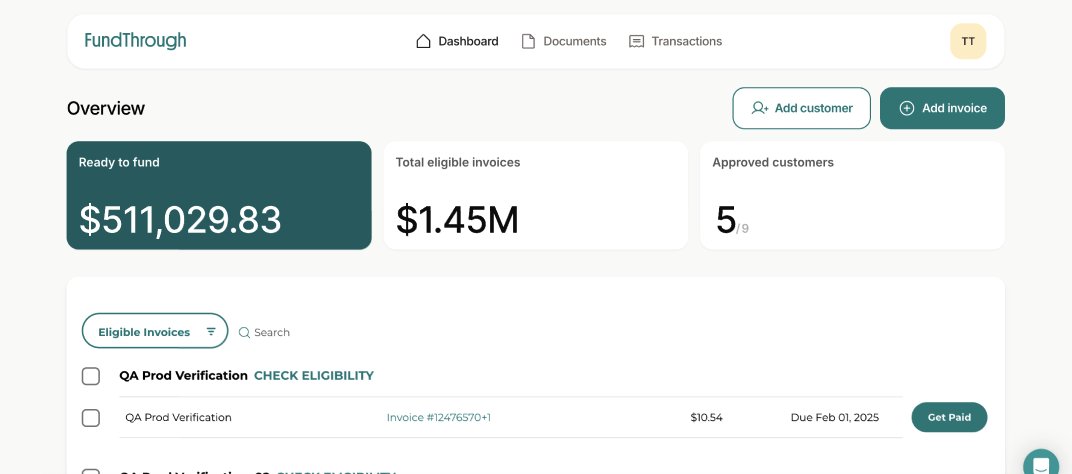Viewport: 1072px width, 474px height.
Task: Open the Documents tab
Action: [x=564, y=41]
